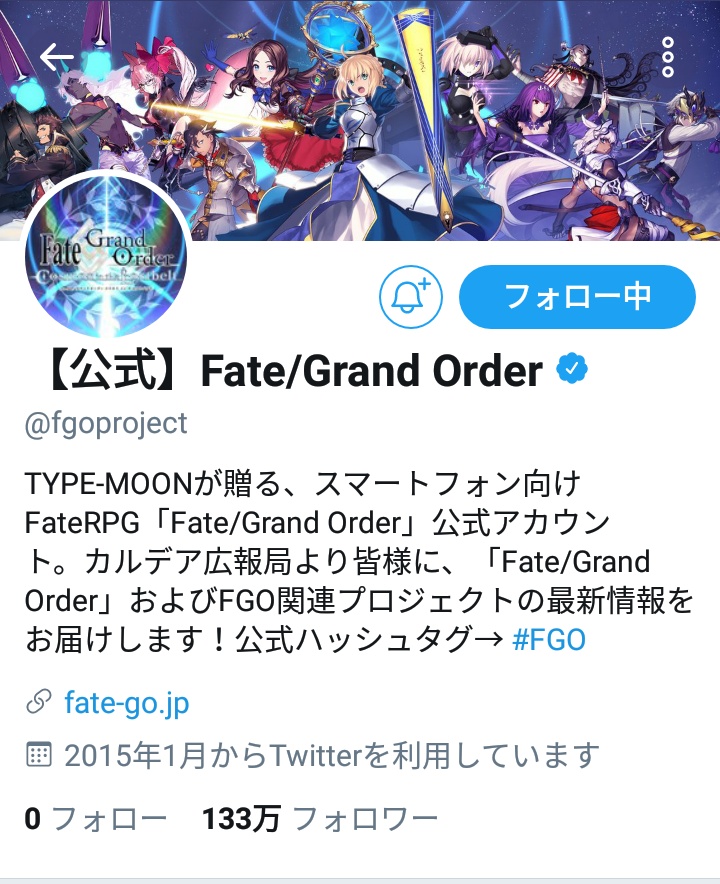Screen dimensions: 720x884
Task: Tap the @fgoproject handle
Action: tap(106, 424)
